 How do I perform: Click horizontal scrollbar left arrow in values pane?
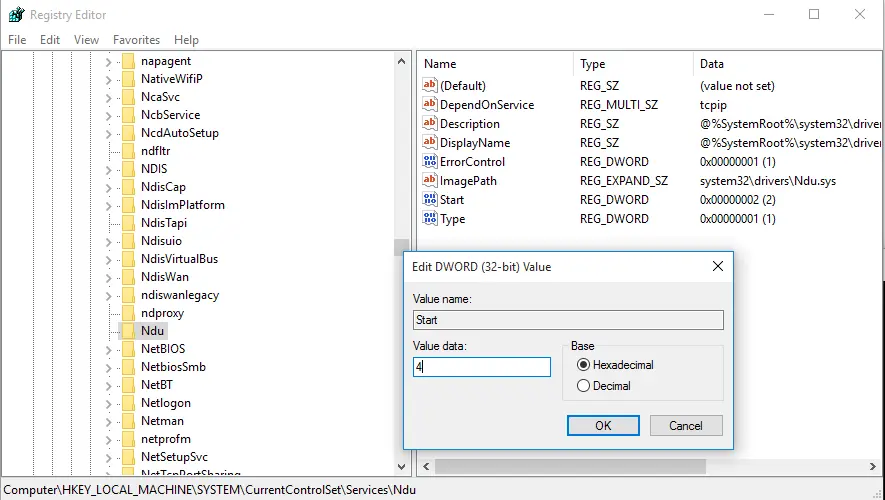point(426,467)
